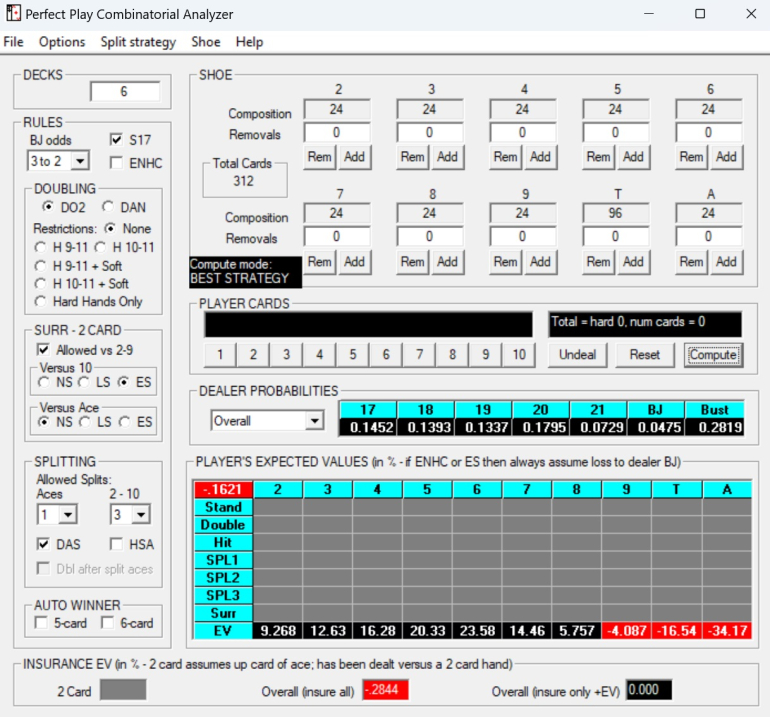Uncheck DAS in splitting options
The width and height of the screenshot is (770, 717).
(x=42, y=544)
